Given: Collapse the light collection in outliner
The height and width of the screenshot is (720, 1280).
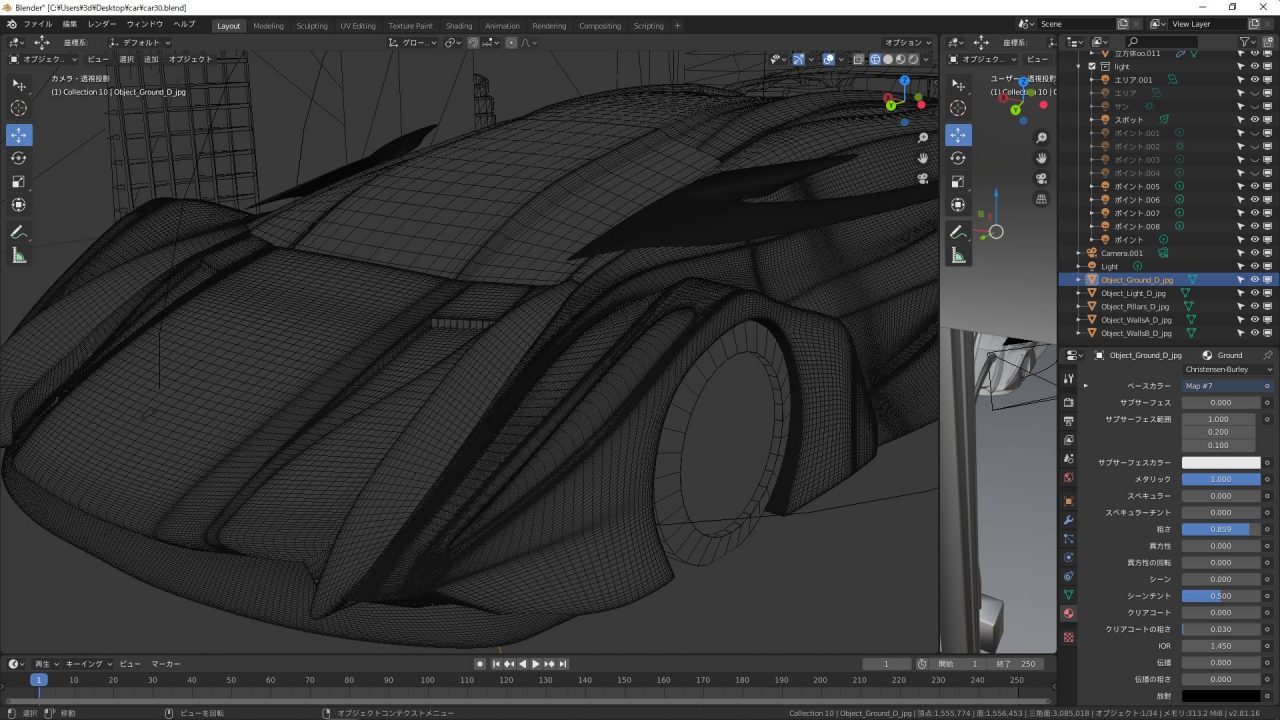Looking at the screenshot, I should click(x=1079, y=66).
